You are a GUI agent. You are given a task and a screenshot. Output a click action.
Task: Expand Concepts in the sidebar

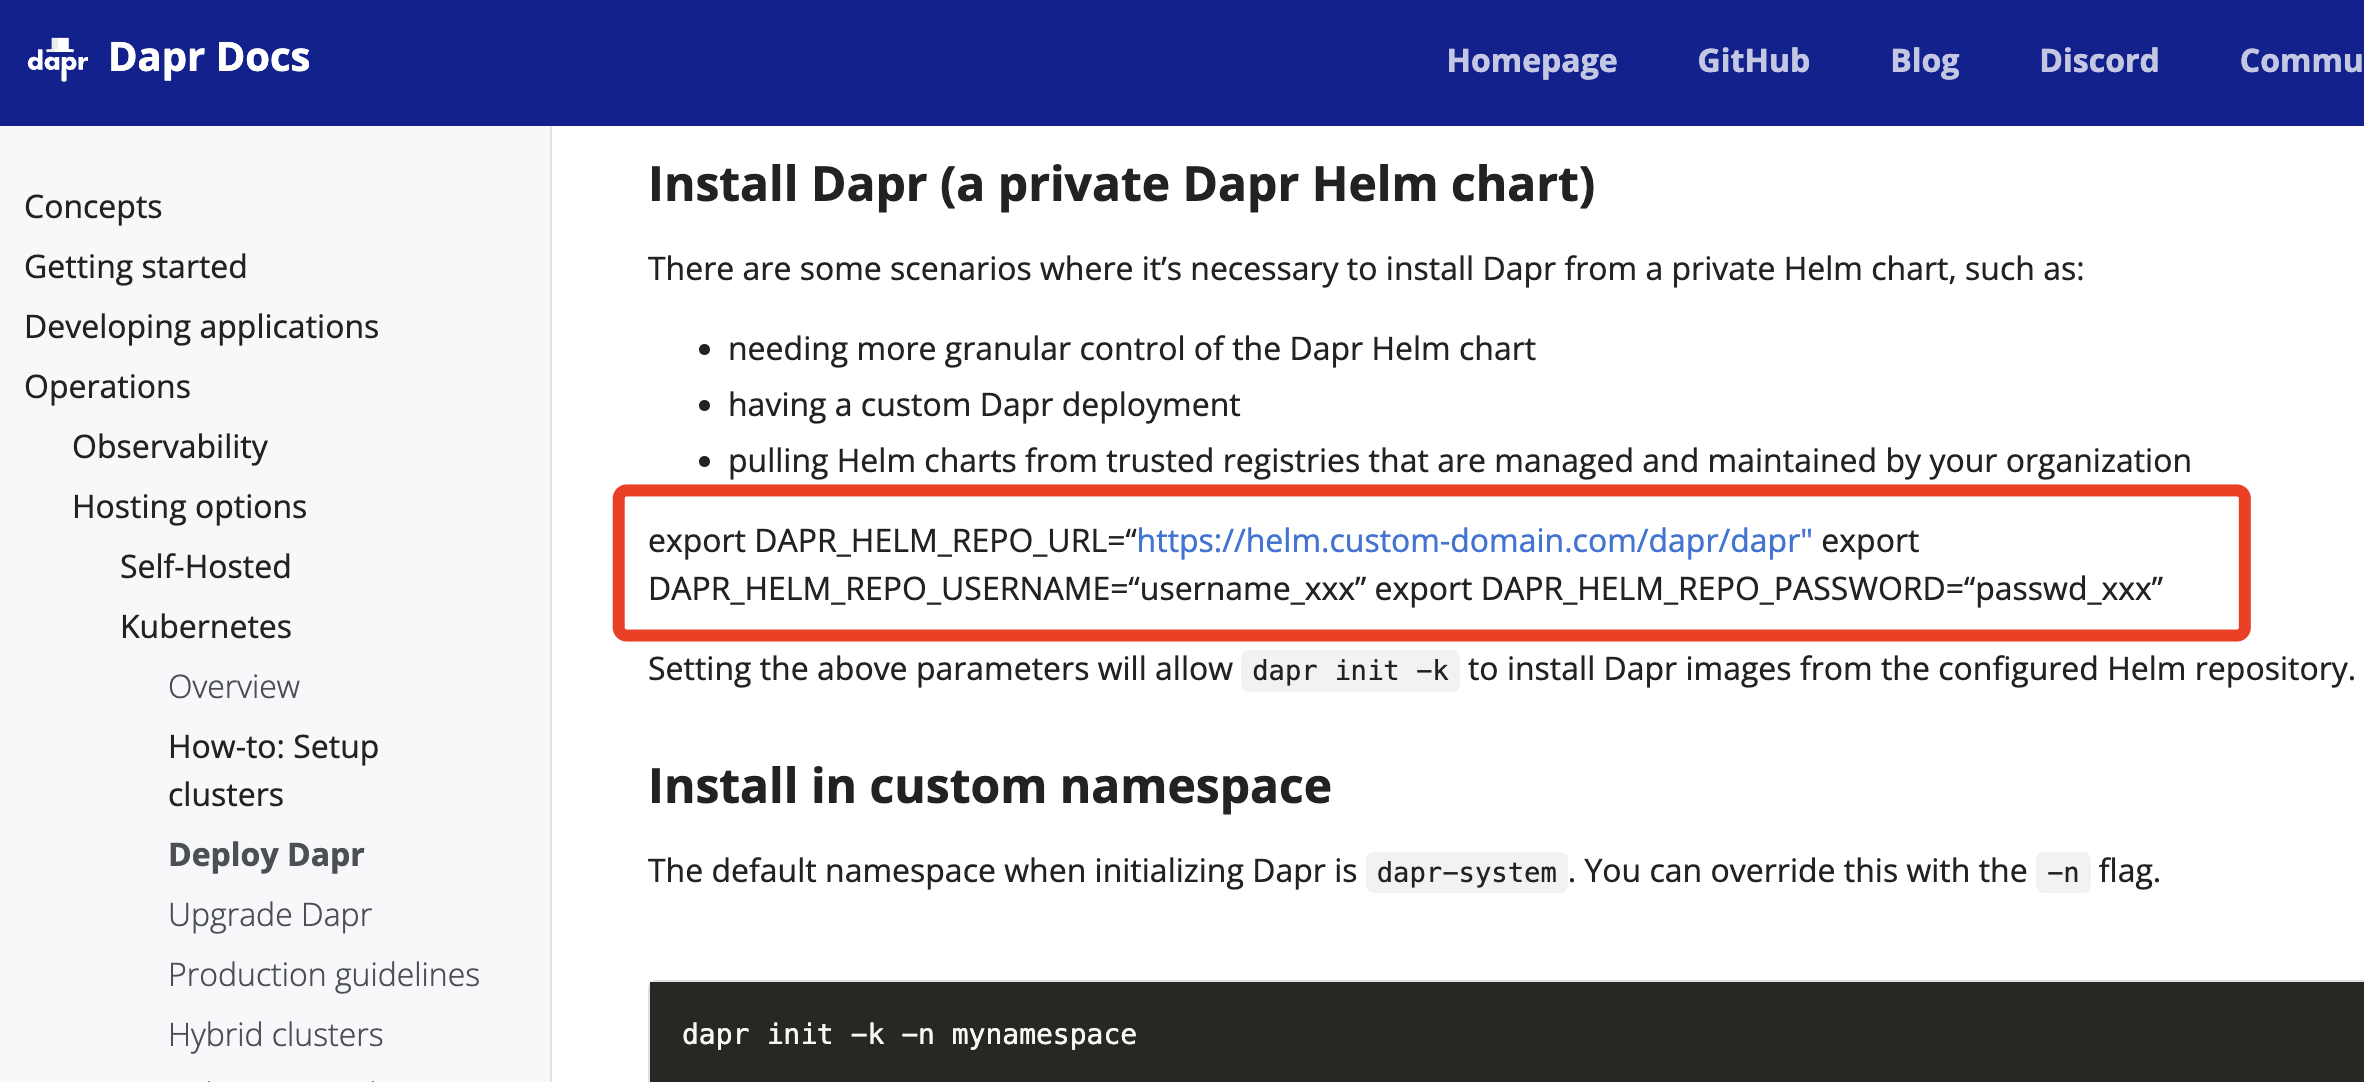pos(93,207)
